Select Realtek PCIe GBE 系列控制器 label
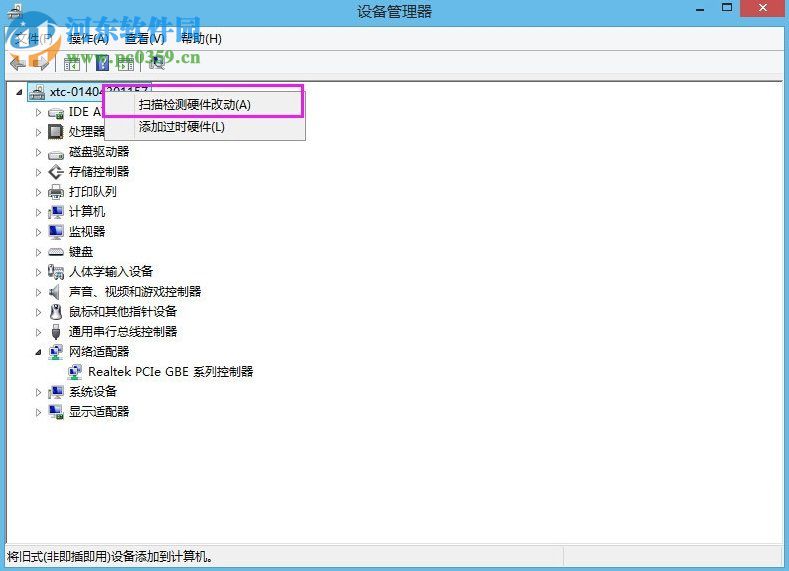The width and height of the screenshot is (789, 571). coord(171,372)
